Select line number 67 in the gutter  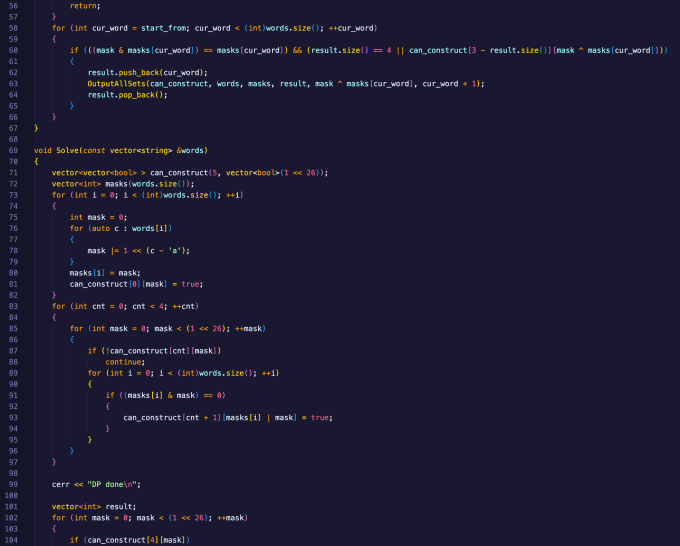[x=13, y=128]
